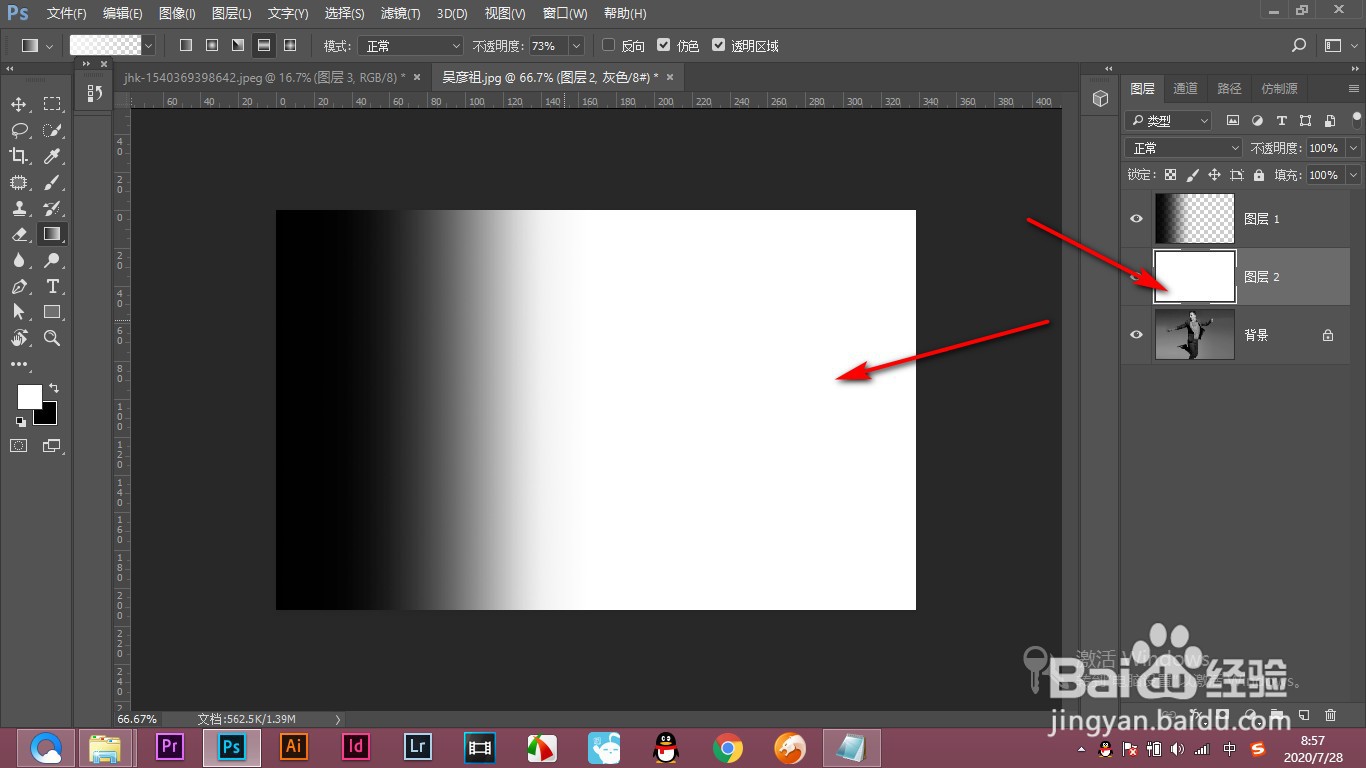The image size is (1366, 768).
Task: Open the History panel icon
Action: [x=94, y=93]
